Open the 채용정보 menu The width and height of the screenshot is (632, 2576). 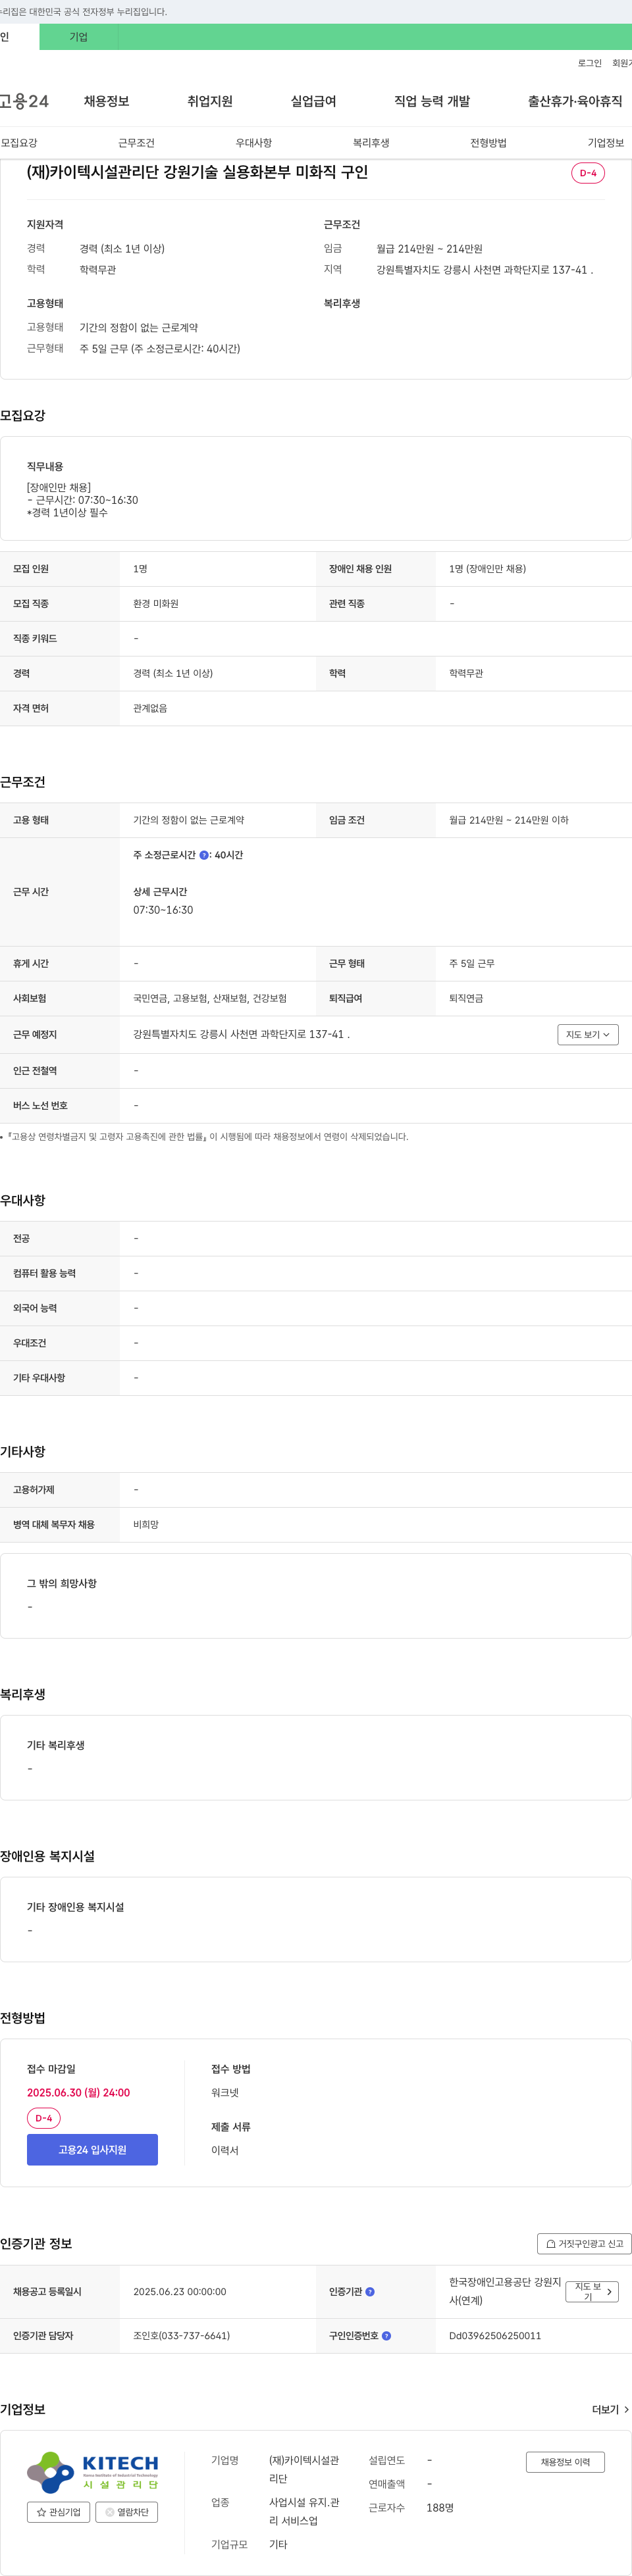coord(106,101)
